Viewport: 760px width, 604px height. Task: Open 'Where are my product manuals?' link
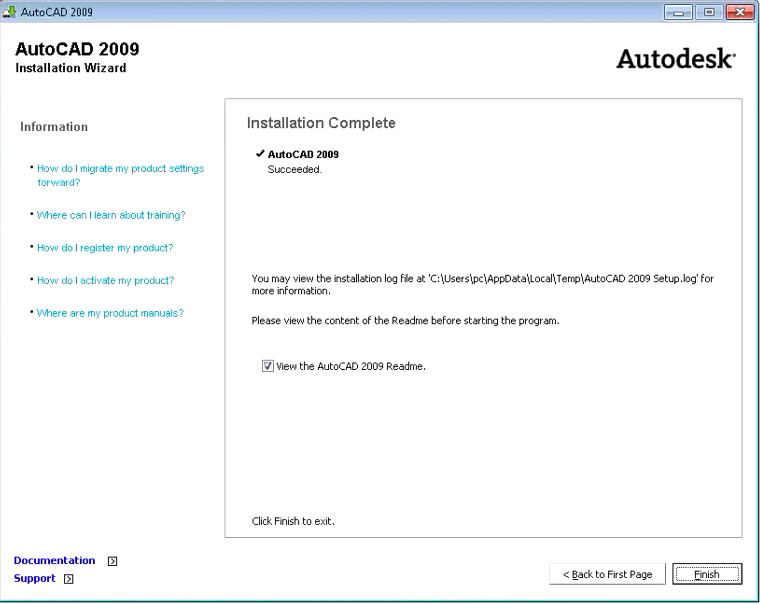point(110,313)
